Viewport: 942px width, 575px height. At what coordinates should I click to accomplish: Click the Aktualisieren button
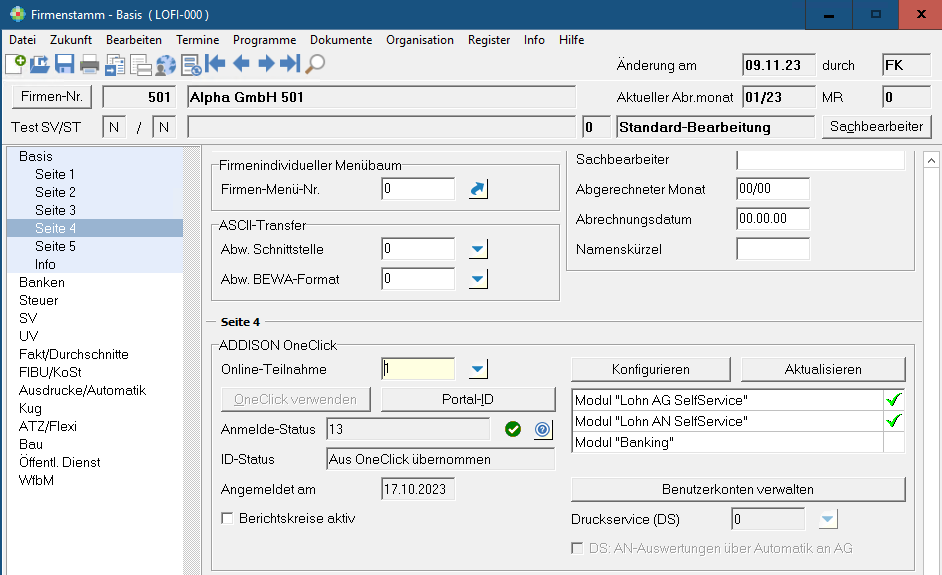823,370
